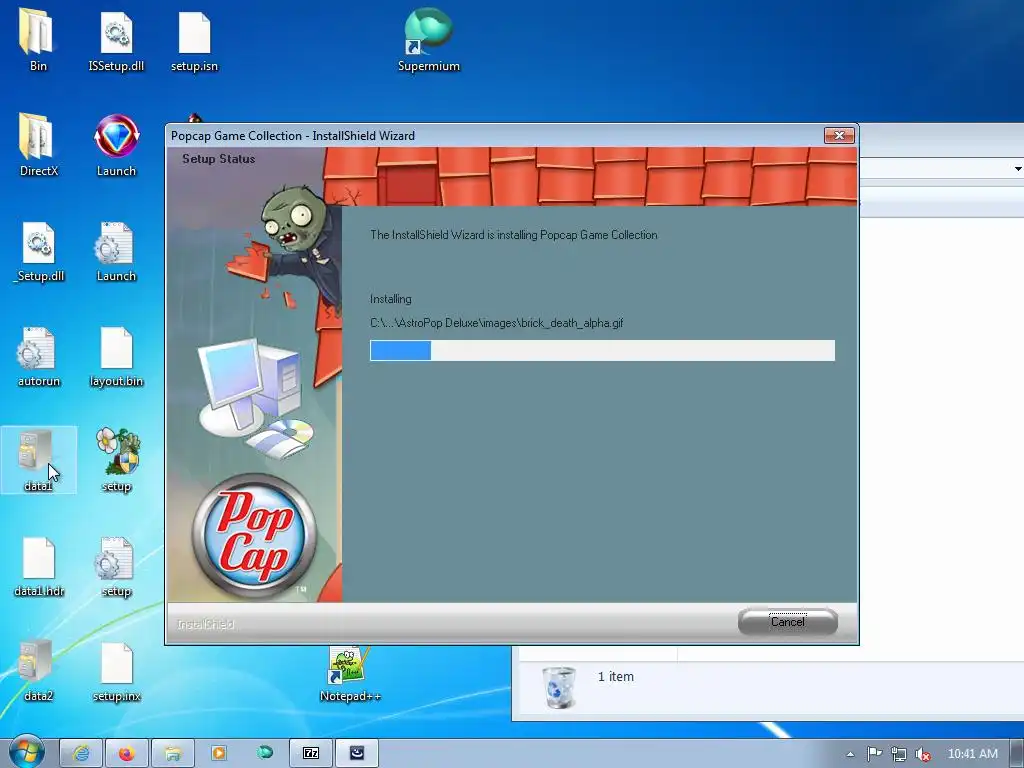Open the Action Center flag icon
Screen dimensions: 1024x768
[x=874, y=754]
